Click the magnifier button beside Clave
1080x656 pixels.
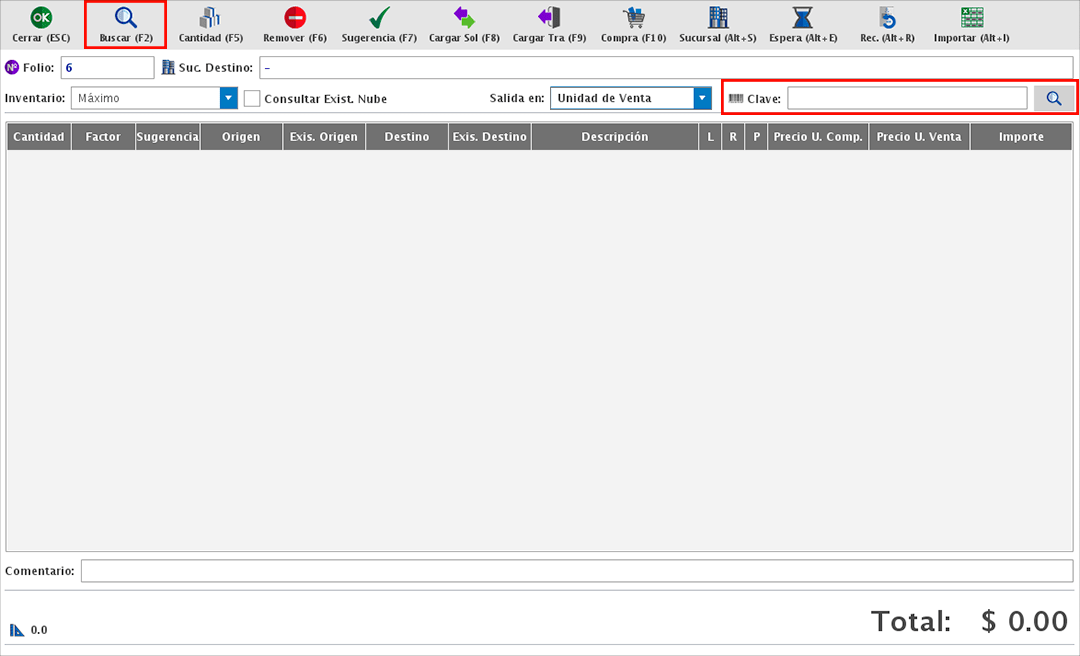click(1054, 98)
